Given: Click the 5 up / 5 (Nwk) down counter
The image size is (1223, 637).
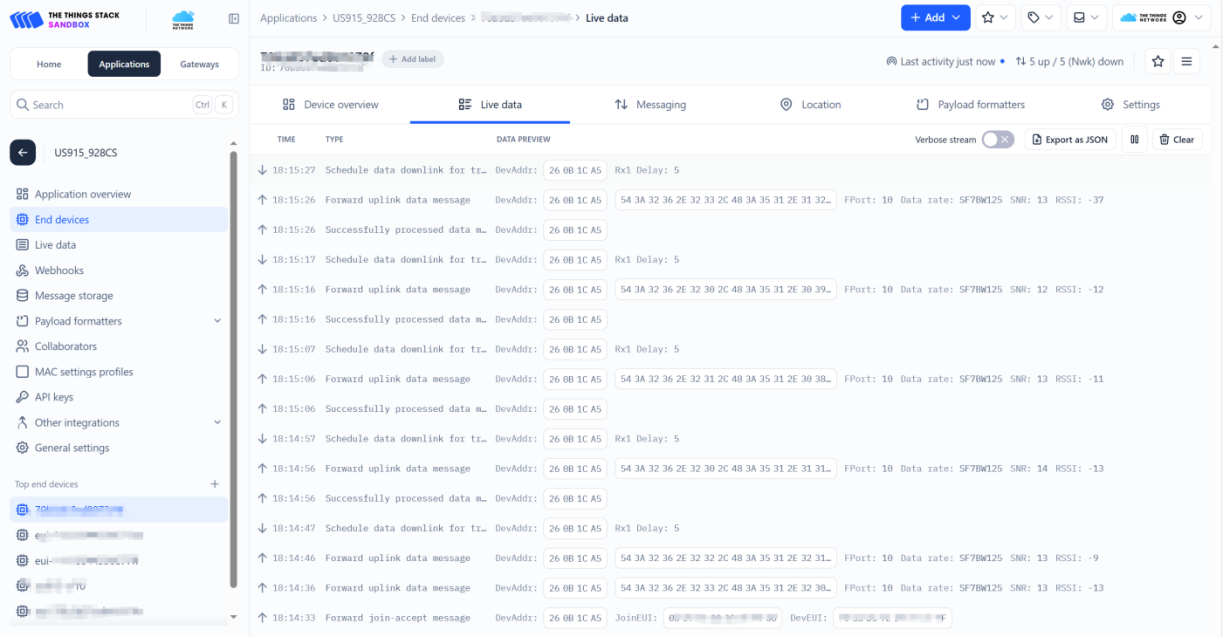Looking at the screenshot, I should click(1069, 61).
